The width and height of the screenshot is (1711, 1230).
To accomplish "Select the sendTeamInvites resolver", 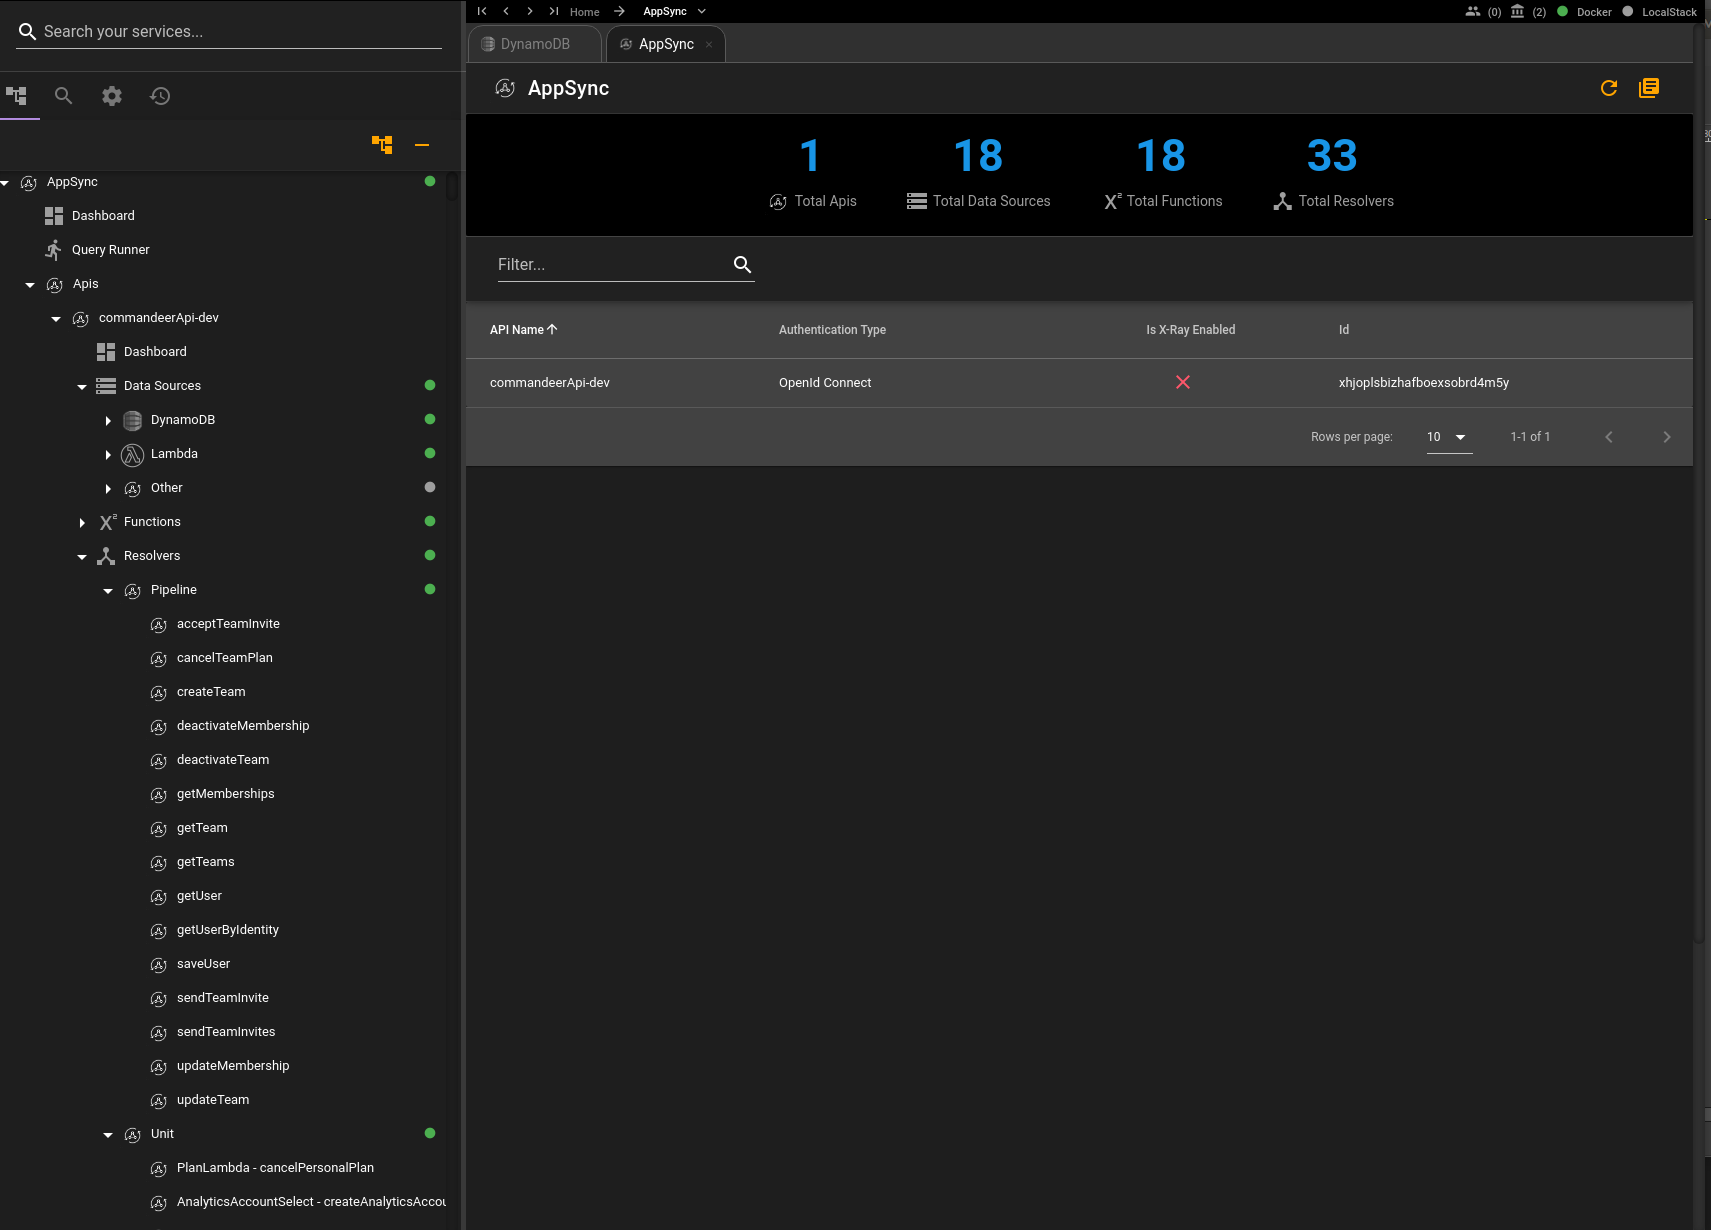I will click(x=226, y=1032).
